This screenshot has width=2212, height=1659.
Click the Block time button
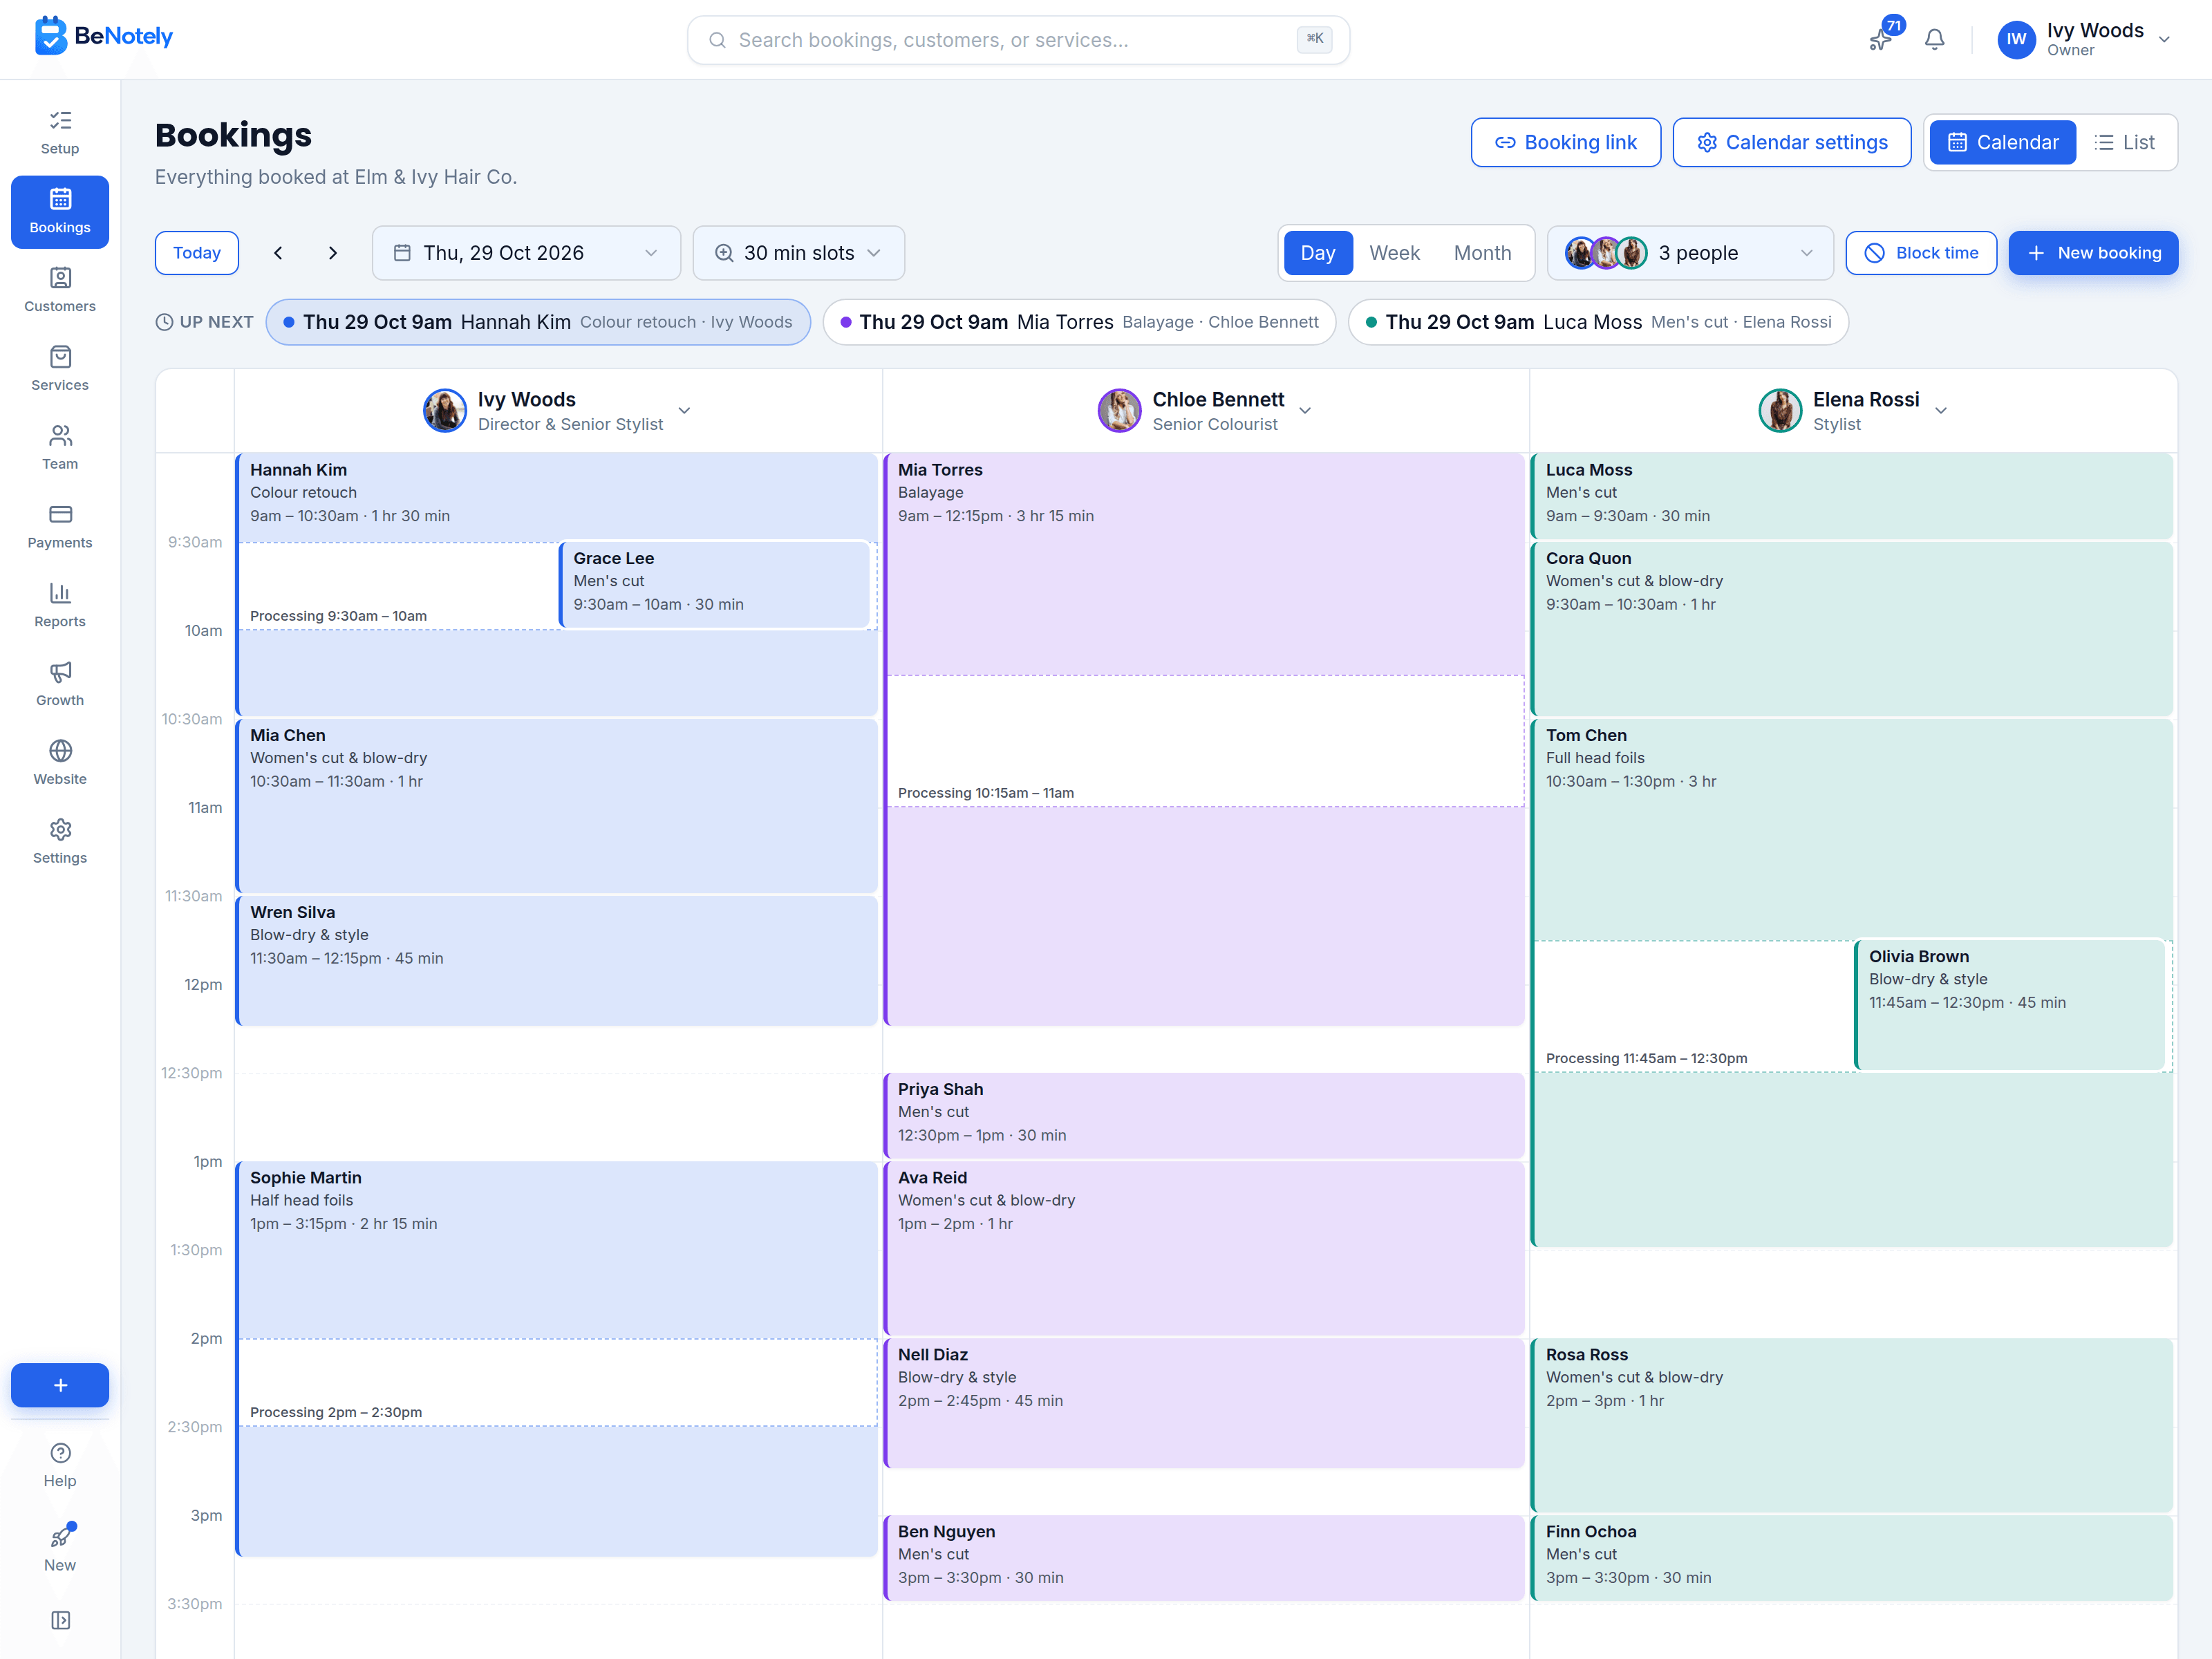1921,253
